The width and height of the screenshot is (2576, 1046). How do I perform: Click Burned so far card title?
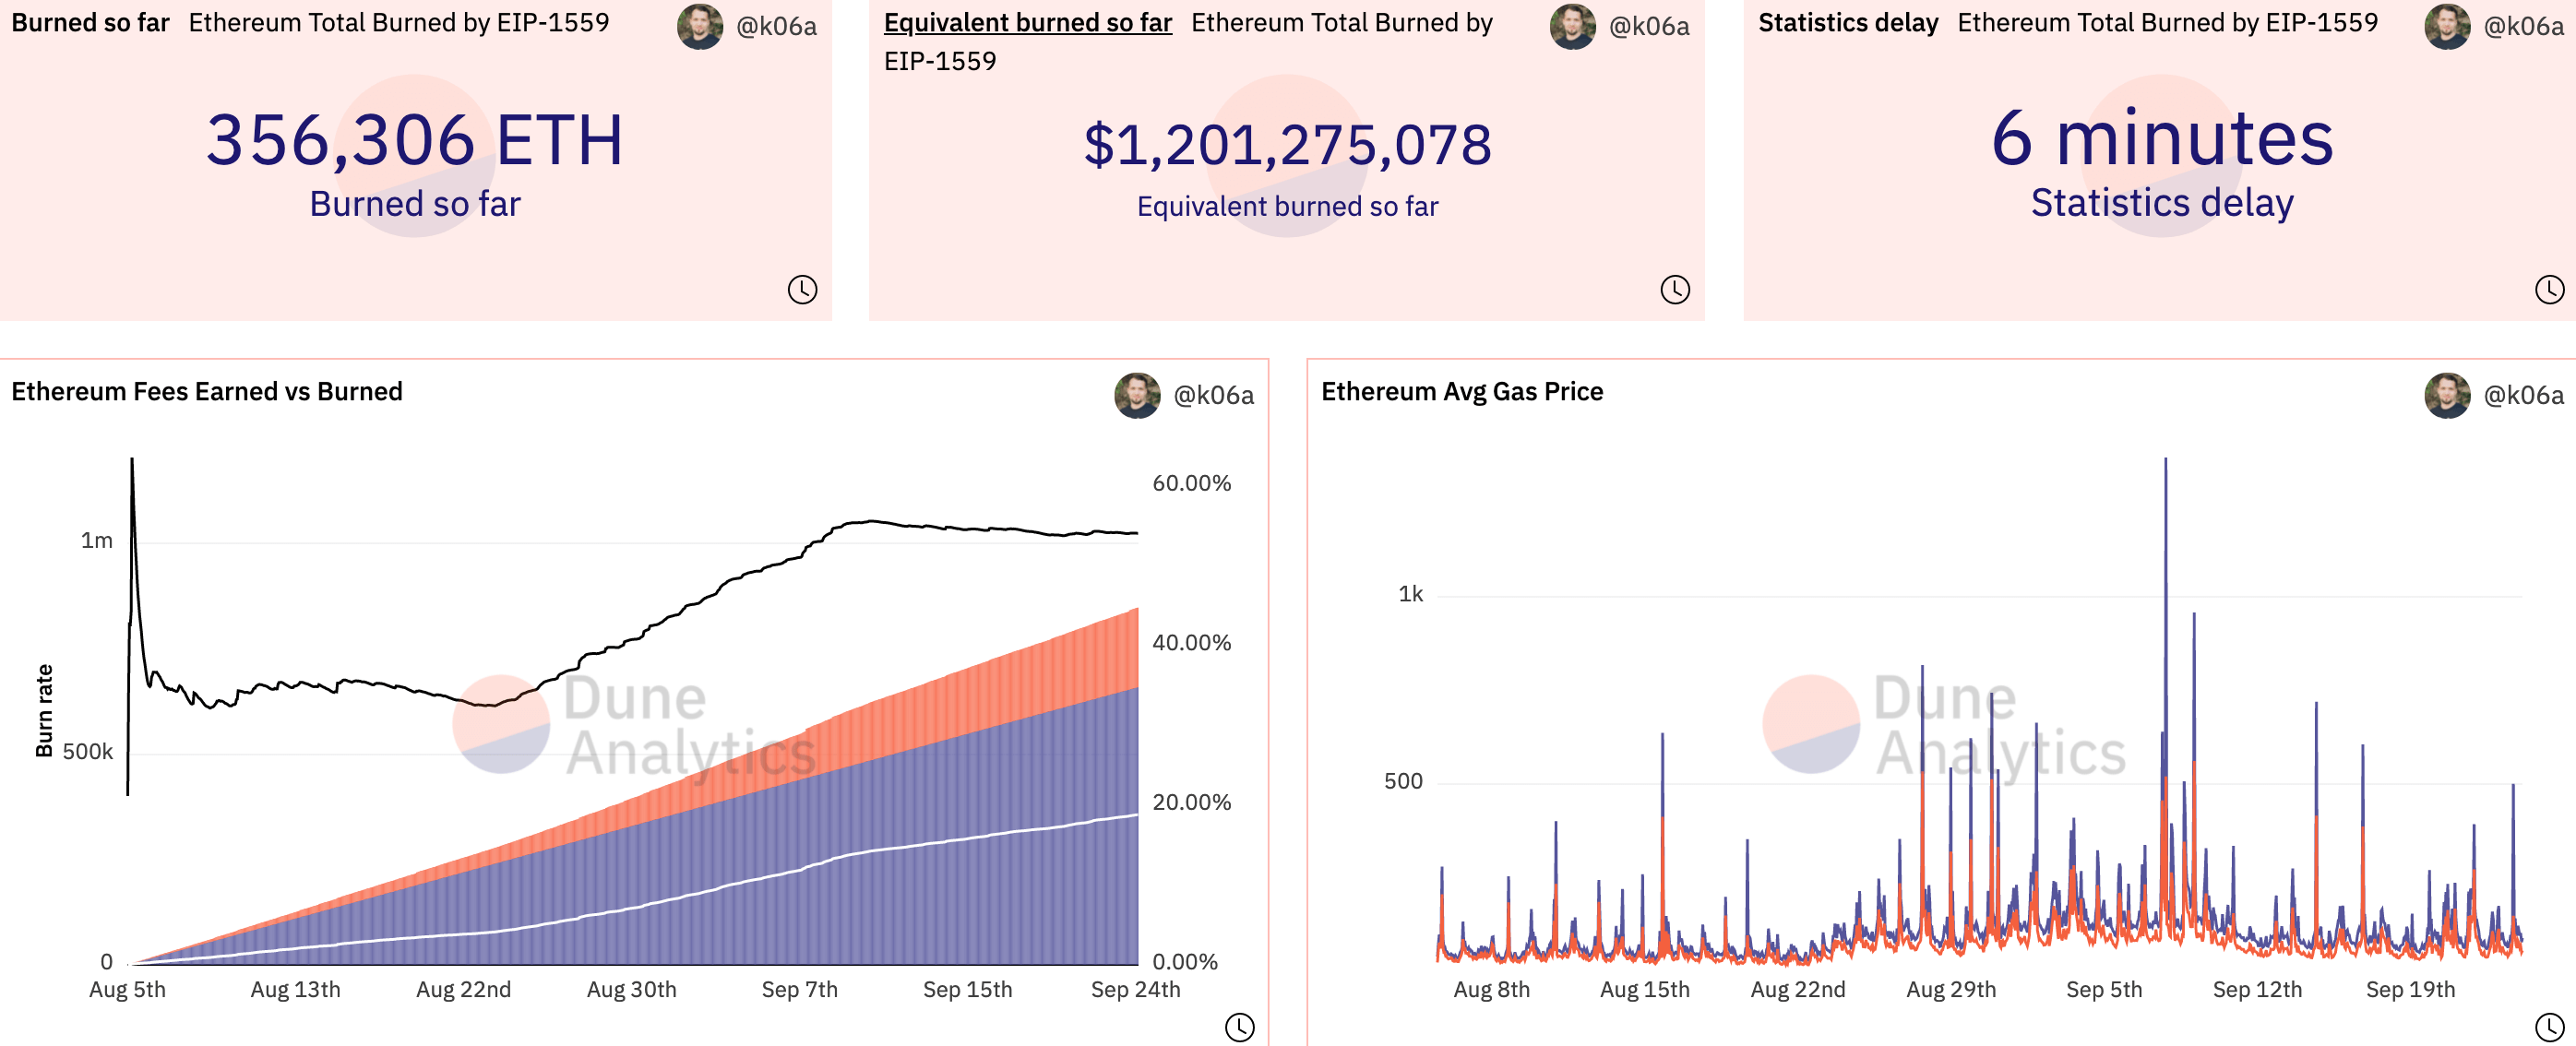[x=90, y=23]
